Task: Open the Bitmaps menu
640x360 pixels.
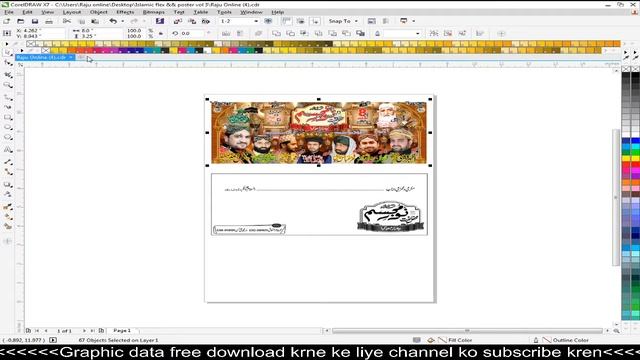Action: tap(153, 12)
